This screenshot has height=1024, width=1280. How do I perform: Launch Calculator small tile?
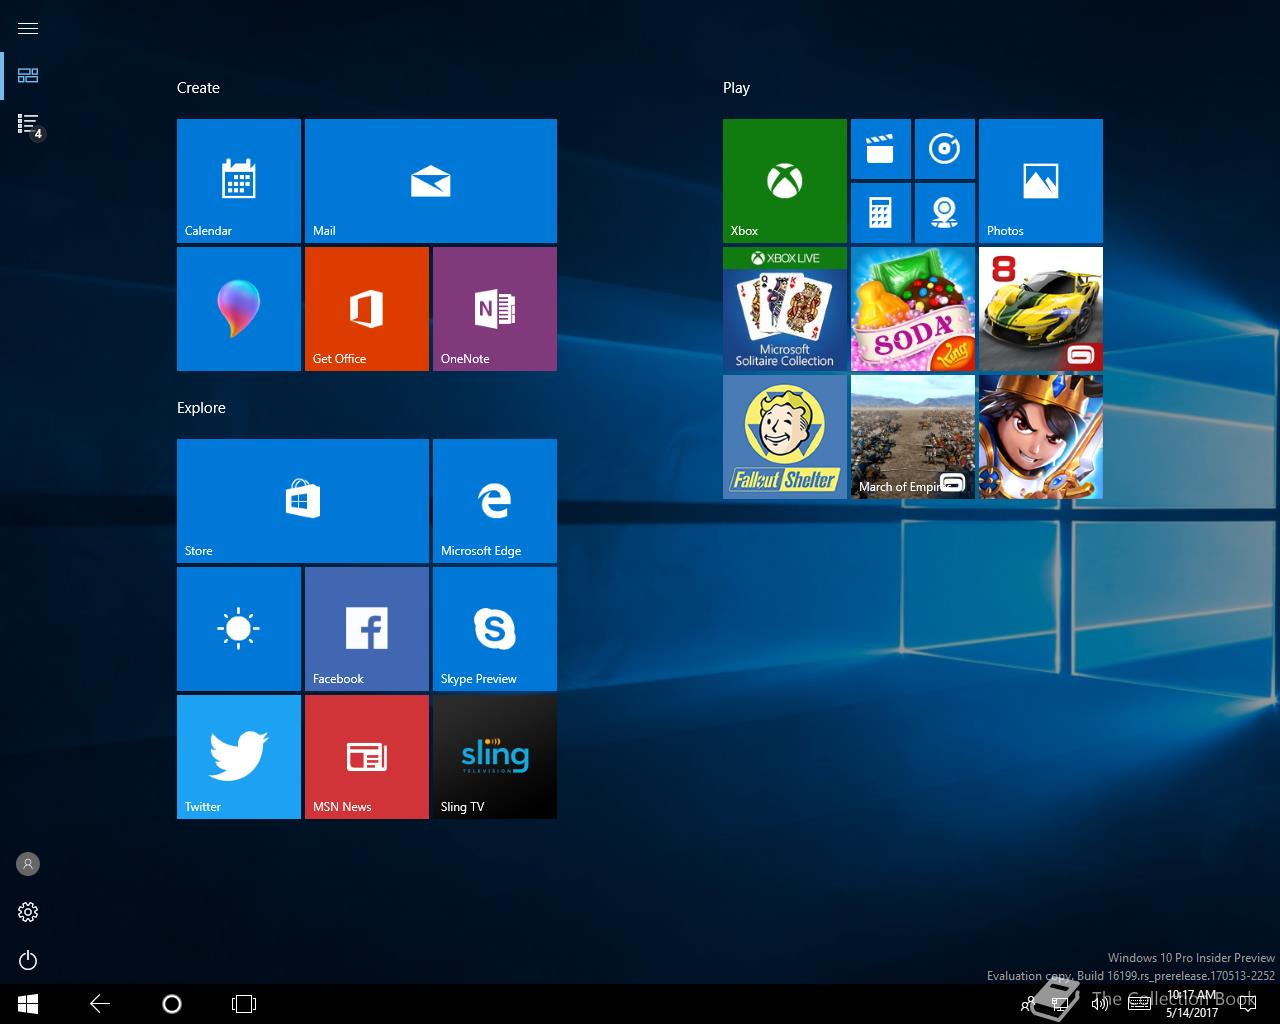(x=881, y=213)
